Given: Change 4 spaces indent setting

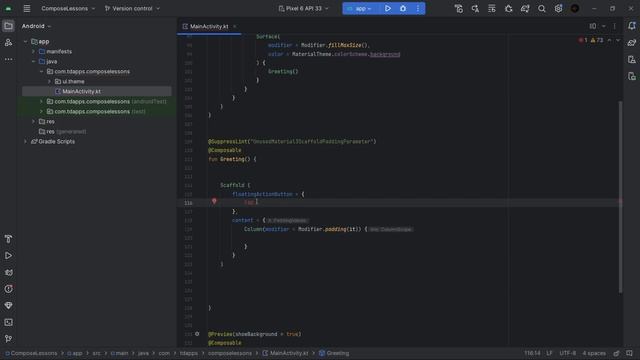Looking at the screenshot, I should (594, 353).
